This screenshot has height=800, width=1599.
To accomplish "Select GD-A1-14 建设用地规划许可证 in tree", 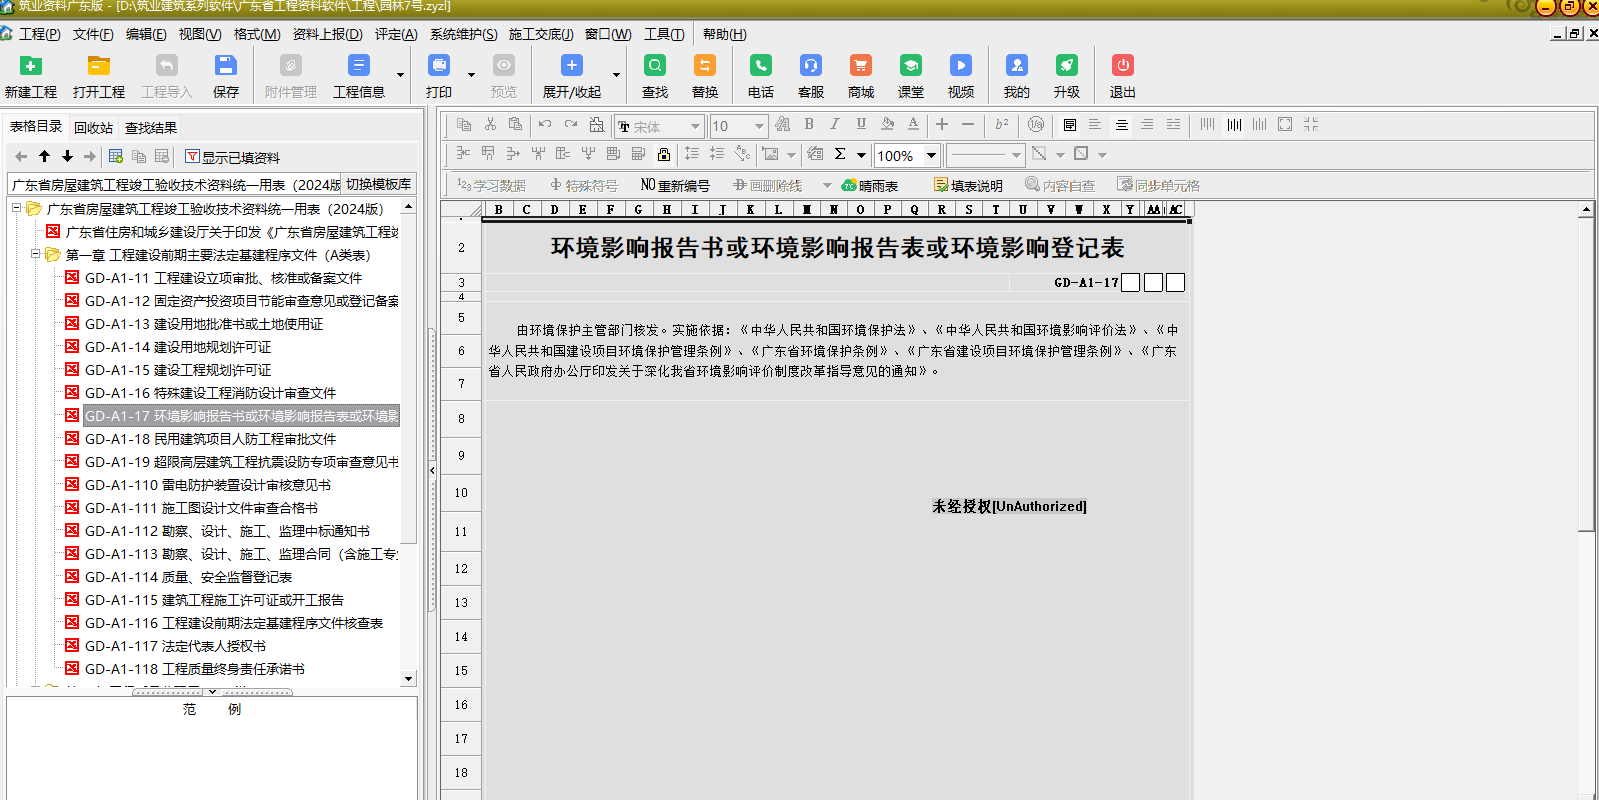I will click(x=177, y=347).
